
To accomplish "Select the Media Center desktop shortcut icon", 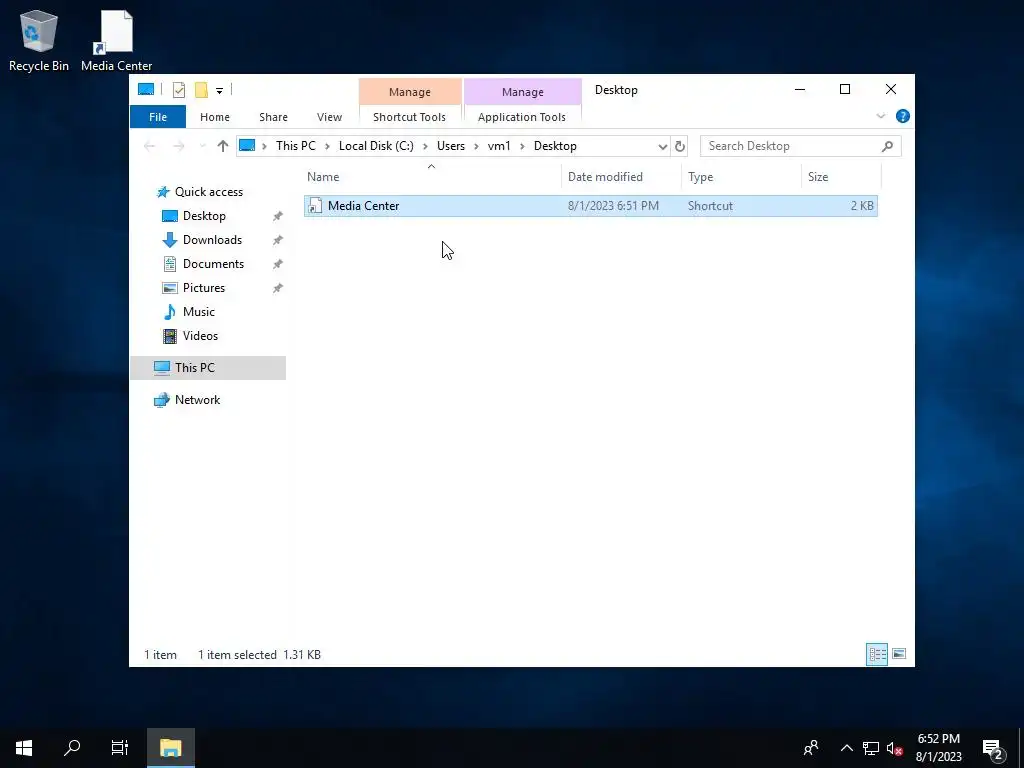I will (116, 40).
